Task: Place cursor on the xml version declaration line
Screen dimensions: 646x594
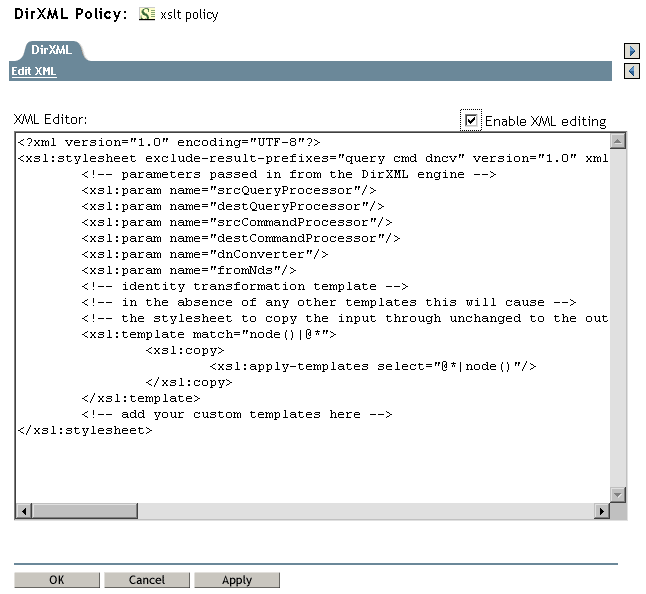Action: (x=169, y=143)
